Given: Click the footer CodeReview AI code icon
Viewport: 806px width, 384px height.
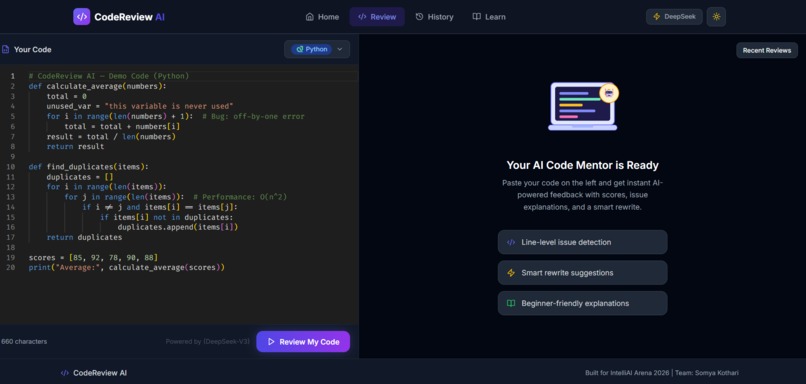Looking at the screenshot, I should [x=64, y=373].
